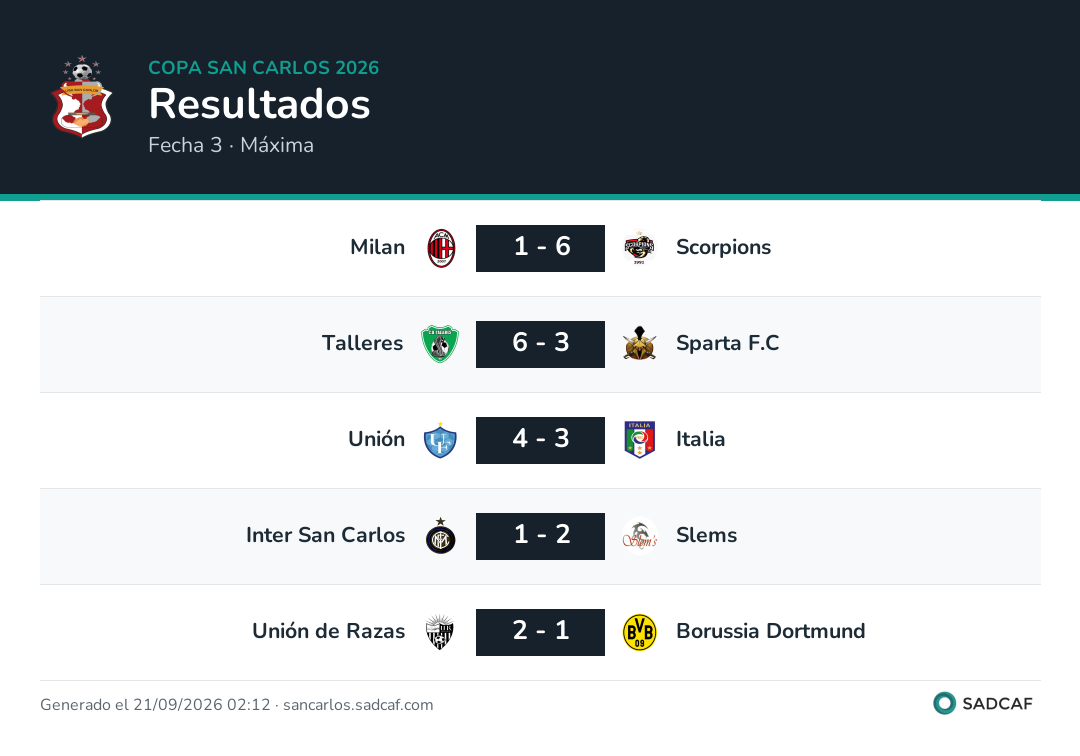The height and width of the screenshot is (756, 1080).
Task: Click the Scorpions team badge
Action: click(639, 248)
